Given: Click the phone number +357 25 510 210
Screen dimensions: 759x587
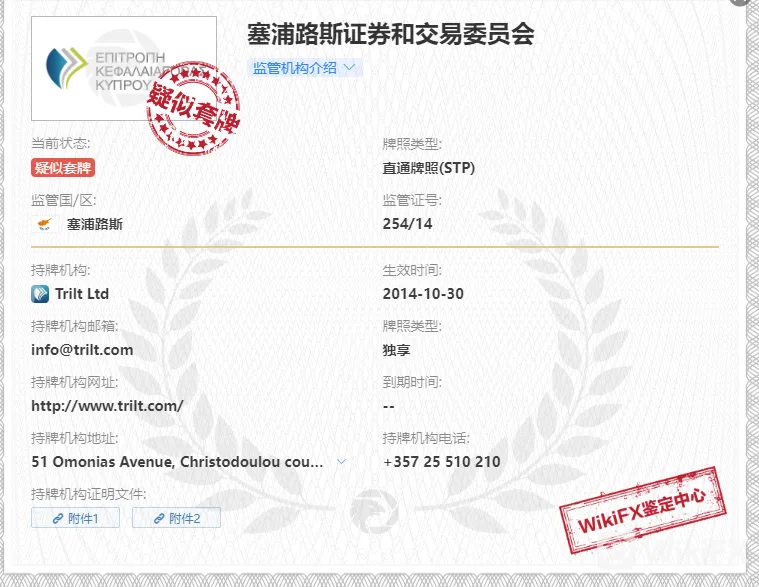Looking at the screenshot, I should [x=441, y=462].
